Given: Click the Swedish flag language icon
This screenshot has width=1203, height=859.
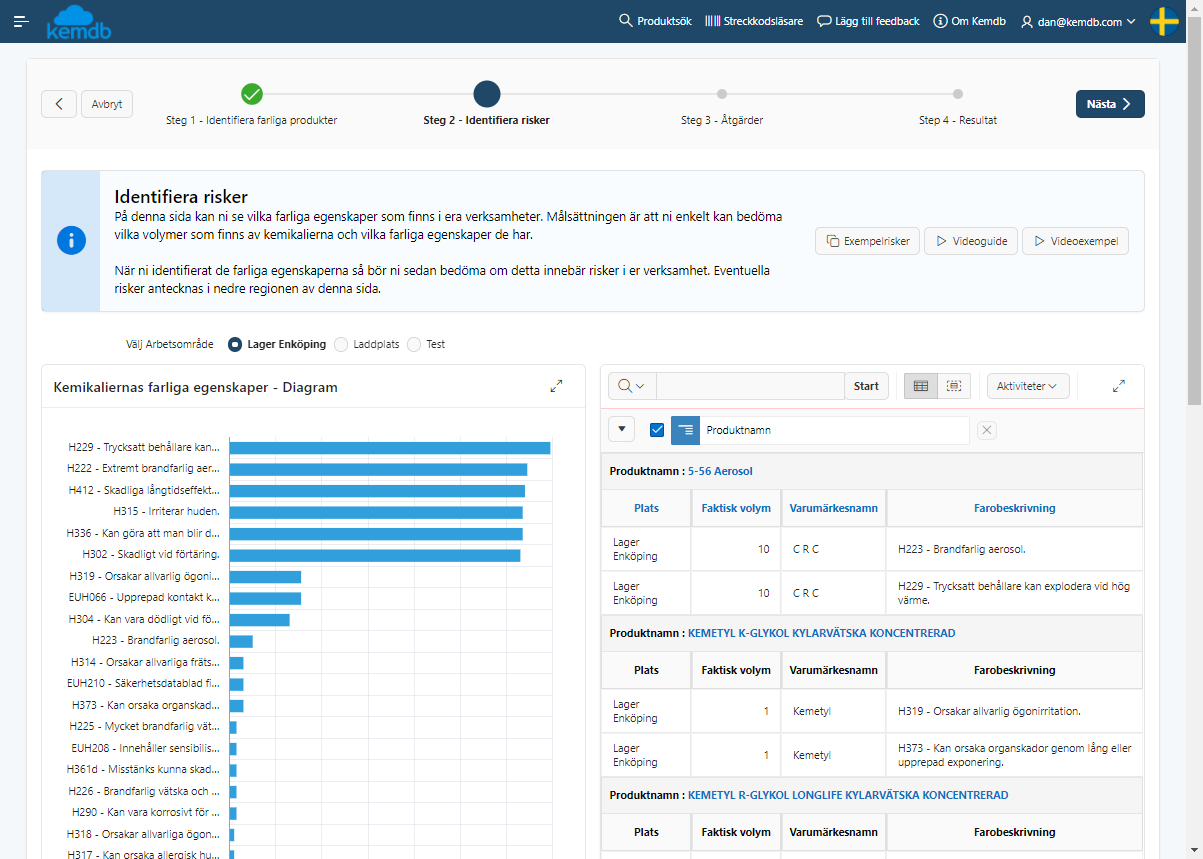Looking at the screenshot, I should [1165, 21].
